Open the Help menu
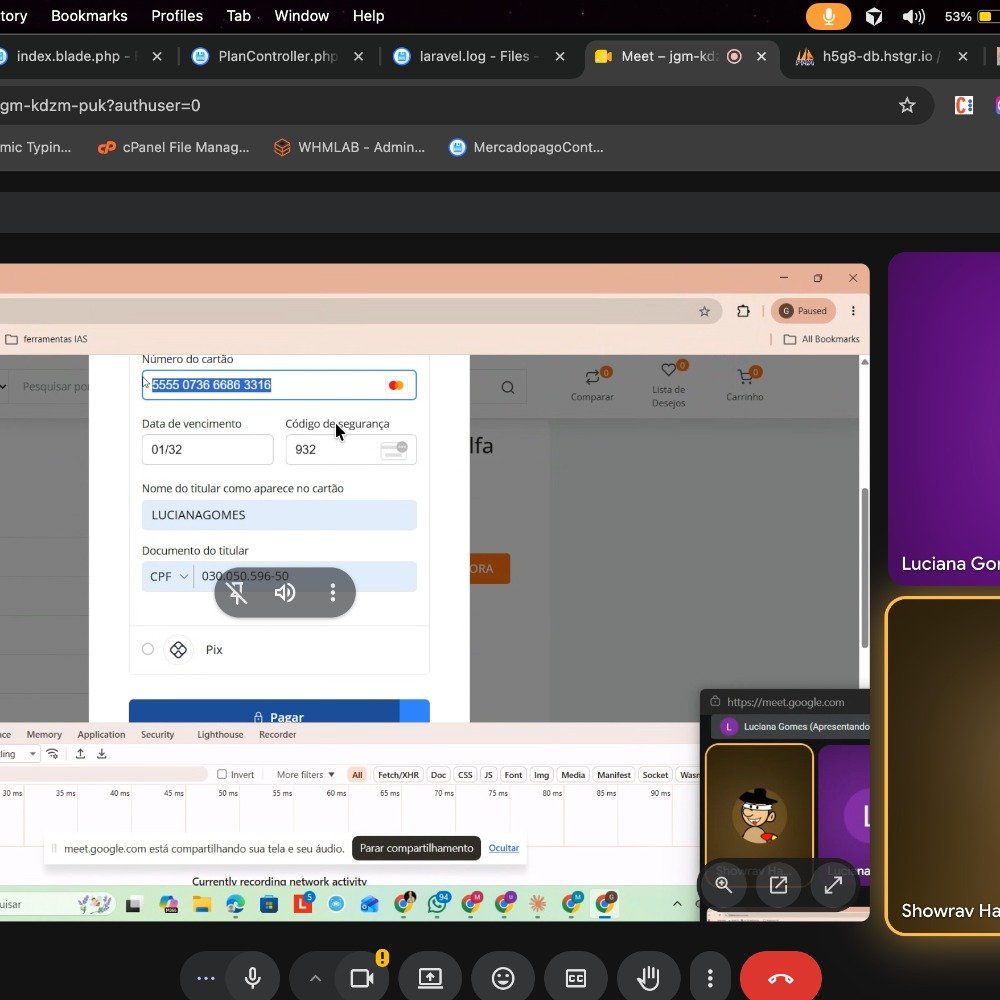 (369, 16)
